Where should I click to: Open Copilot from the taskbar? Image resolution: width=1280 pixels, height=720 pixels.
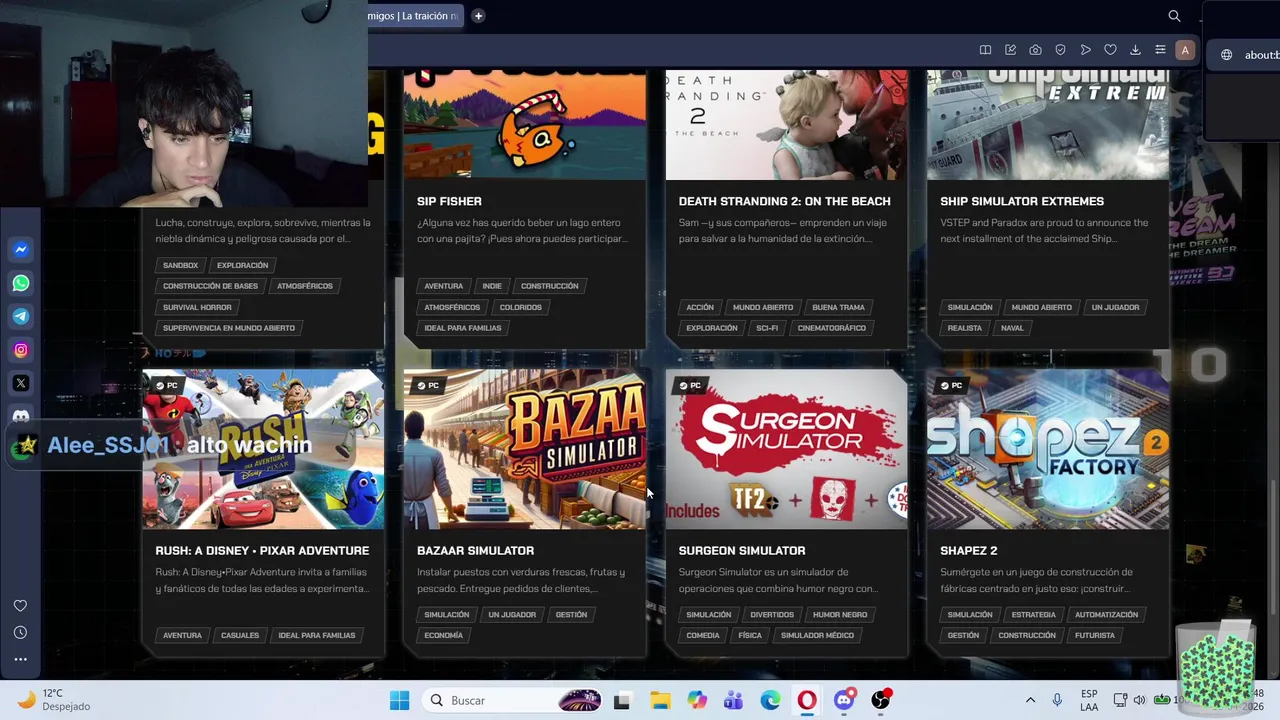click(697, 700)
